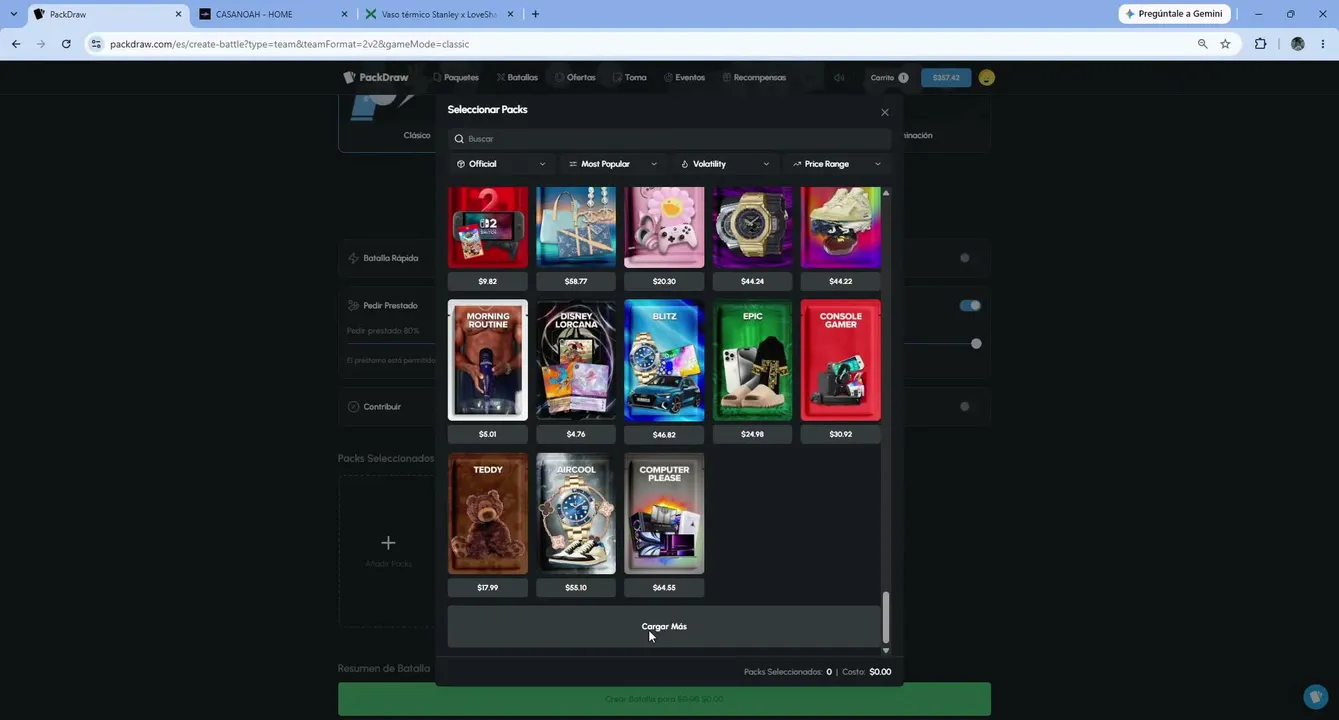Click the Pregúntale a Gemini button

(1174, 14)
